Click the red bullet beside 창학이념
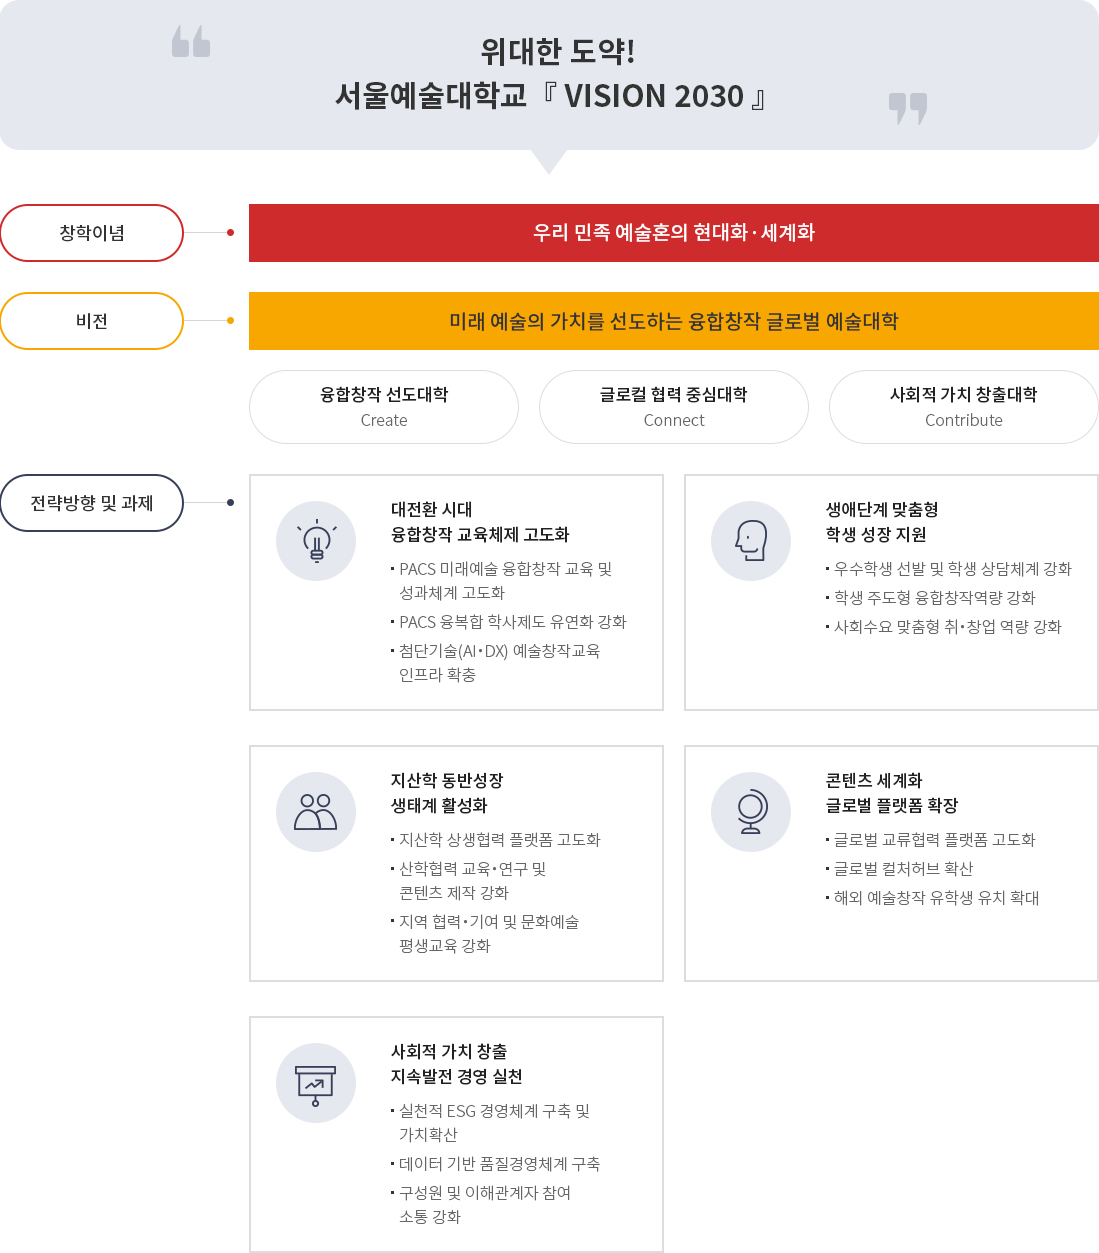This screenshot has height=1253, width=1099. coord(228,233)
